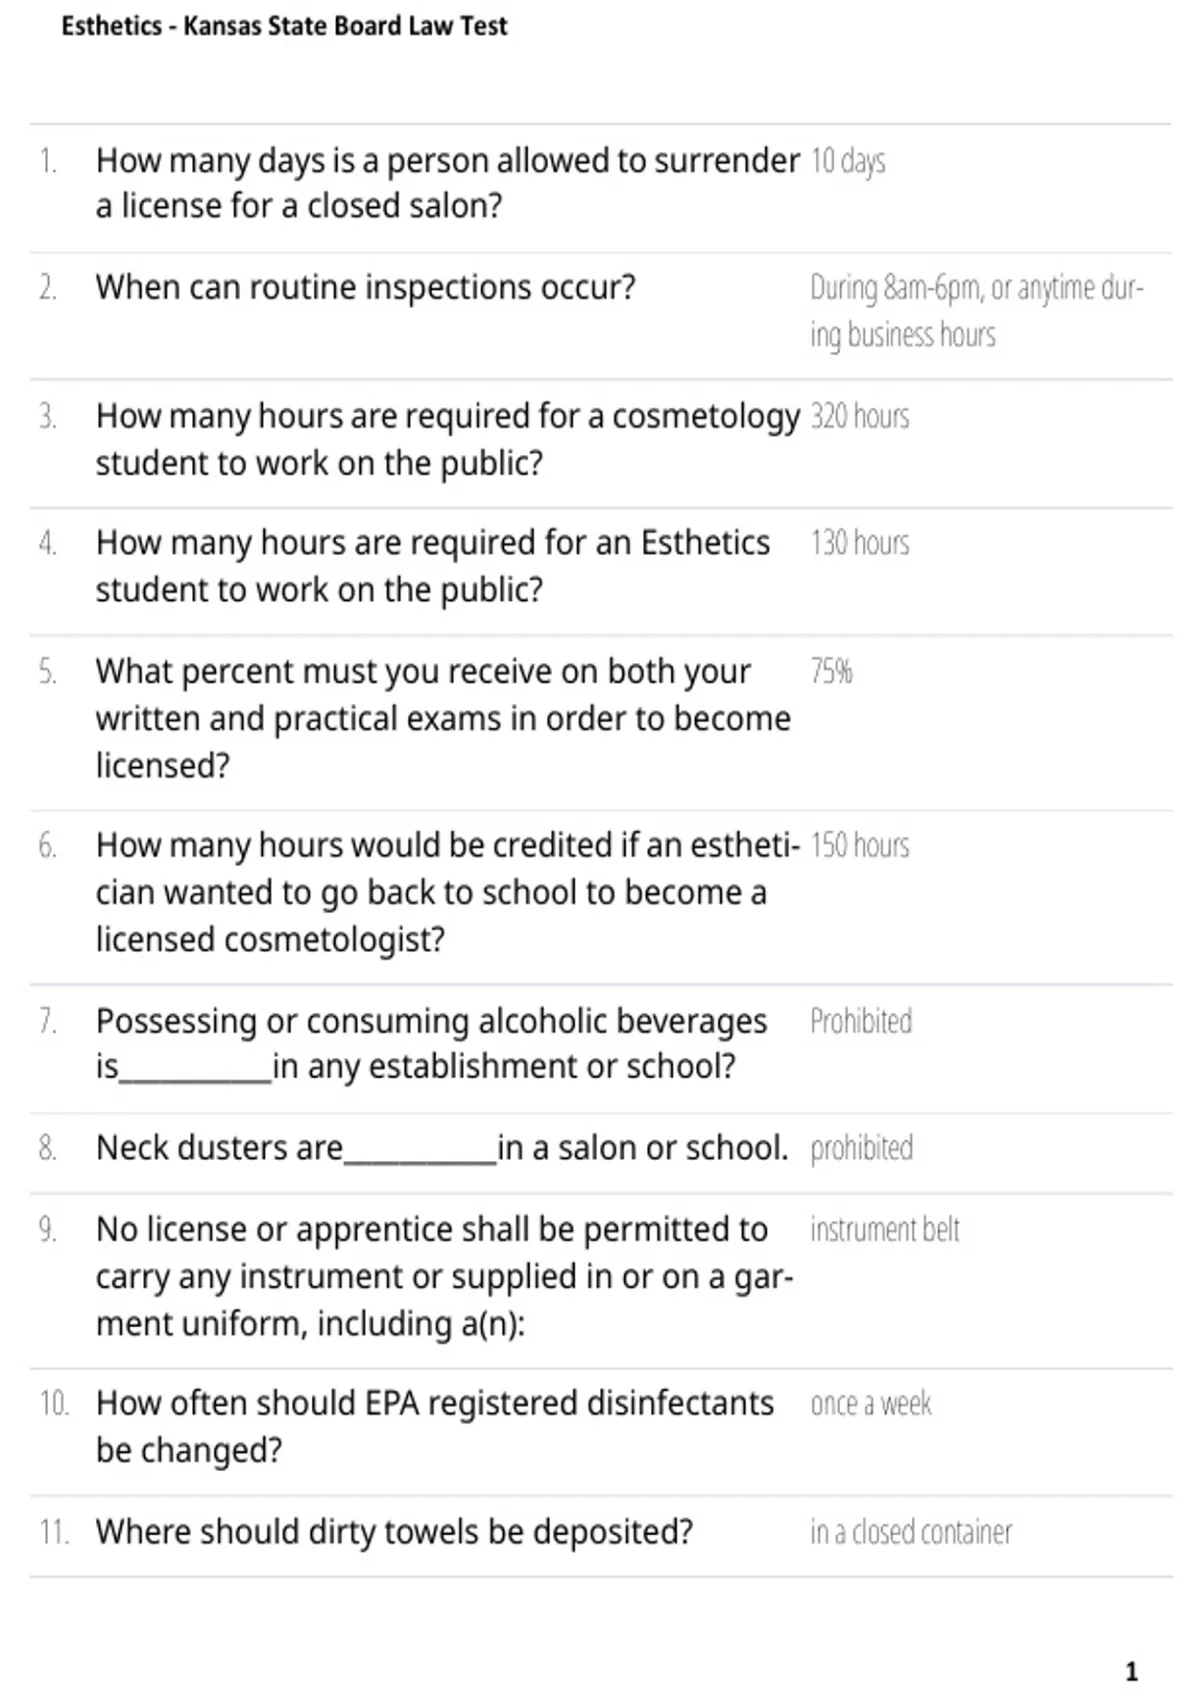The height and width of the screenshot is (1700, 1200).
Task: Click the title 'Esthetics - Kansas State Board Law Test'
Action: click(x=284, y=26)
